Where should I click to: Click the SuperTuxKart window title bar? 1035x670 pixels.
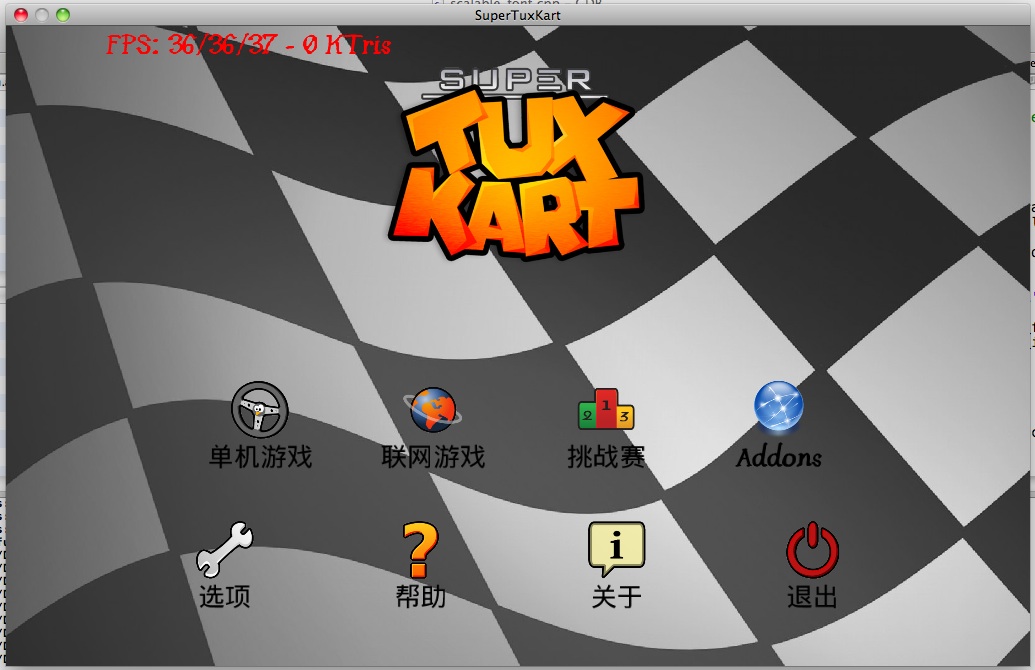point(517,14)
